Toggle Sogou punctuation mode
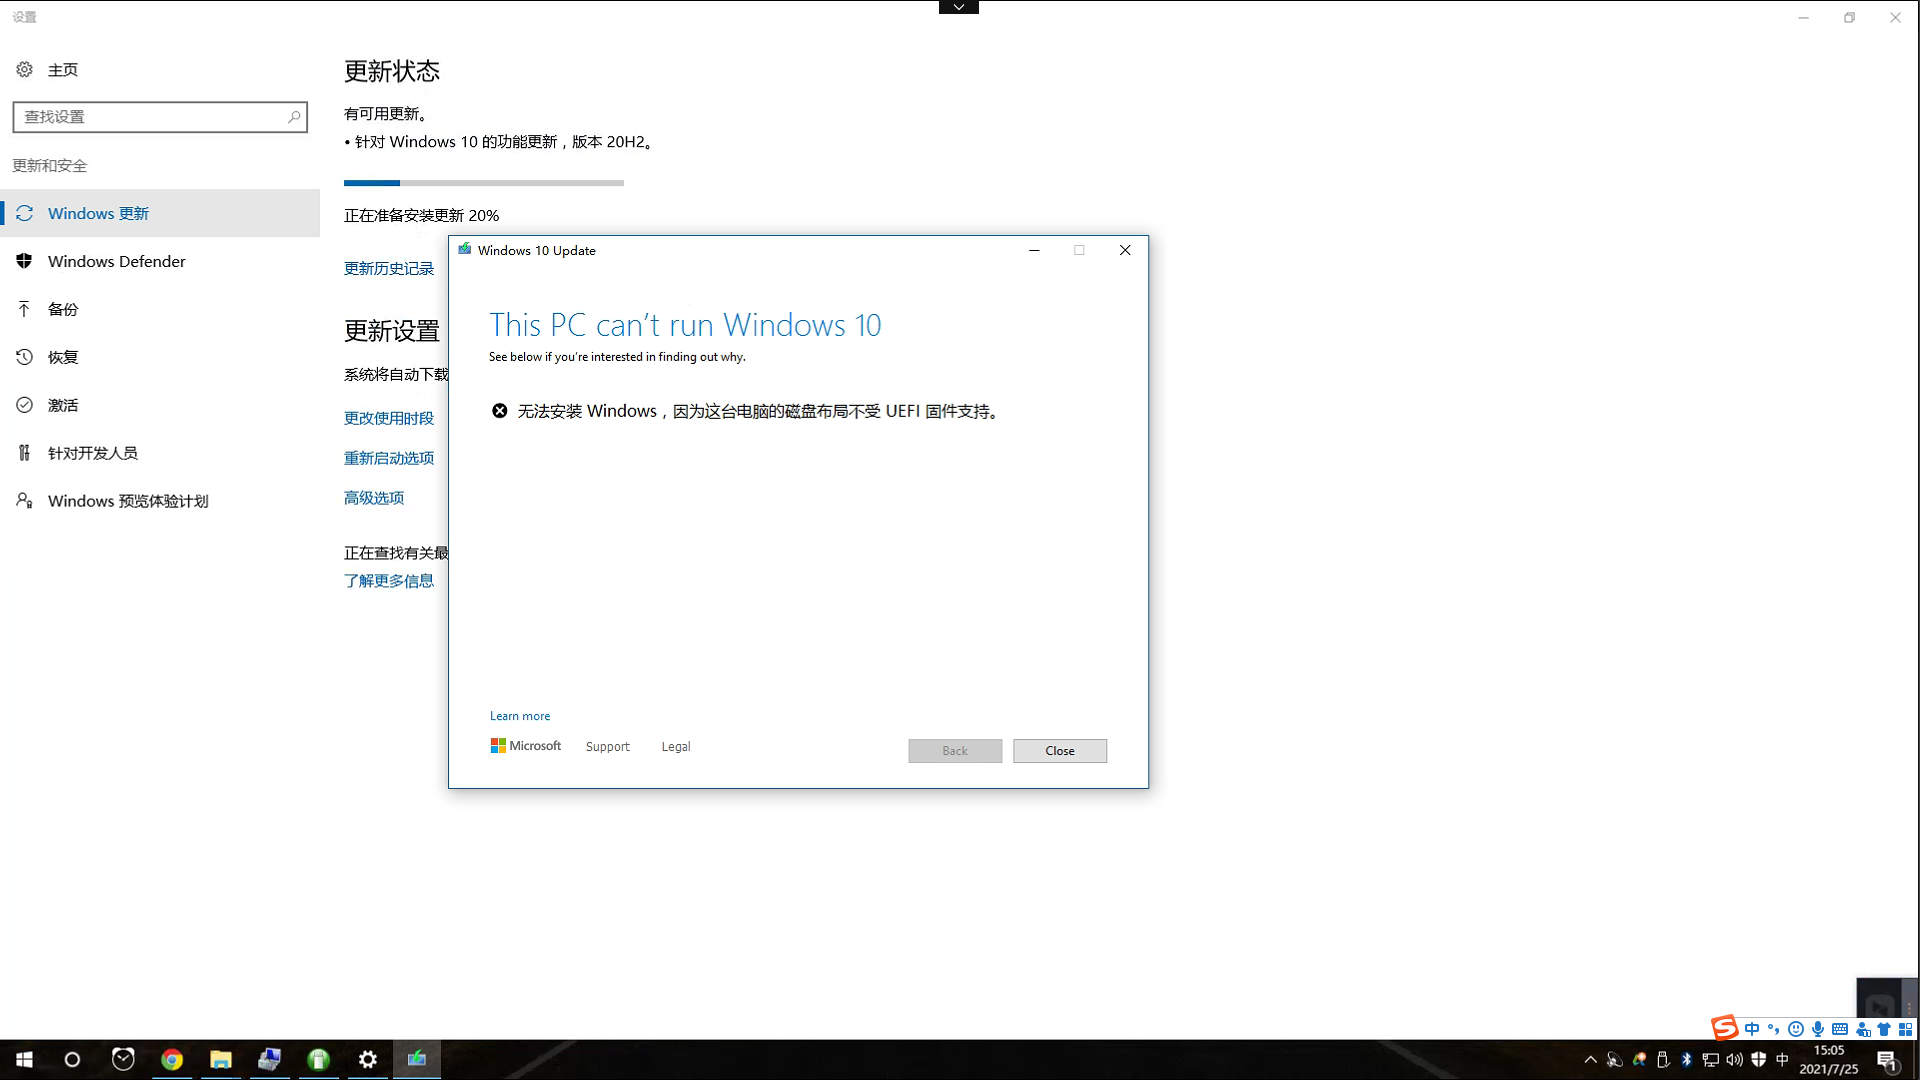This screenshot has height=1080, width=1920. tap(1774, 1029)
